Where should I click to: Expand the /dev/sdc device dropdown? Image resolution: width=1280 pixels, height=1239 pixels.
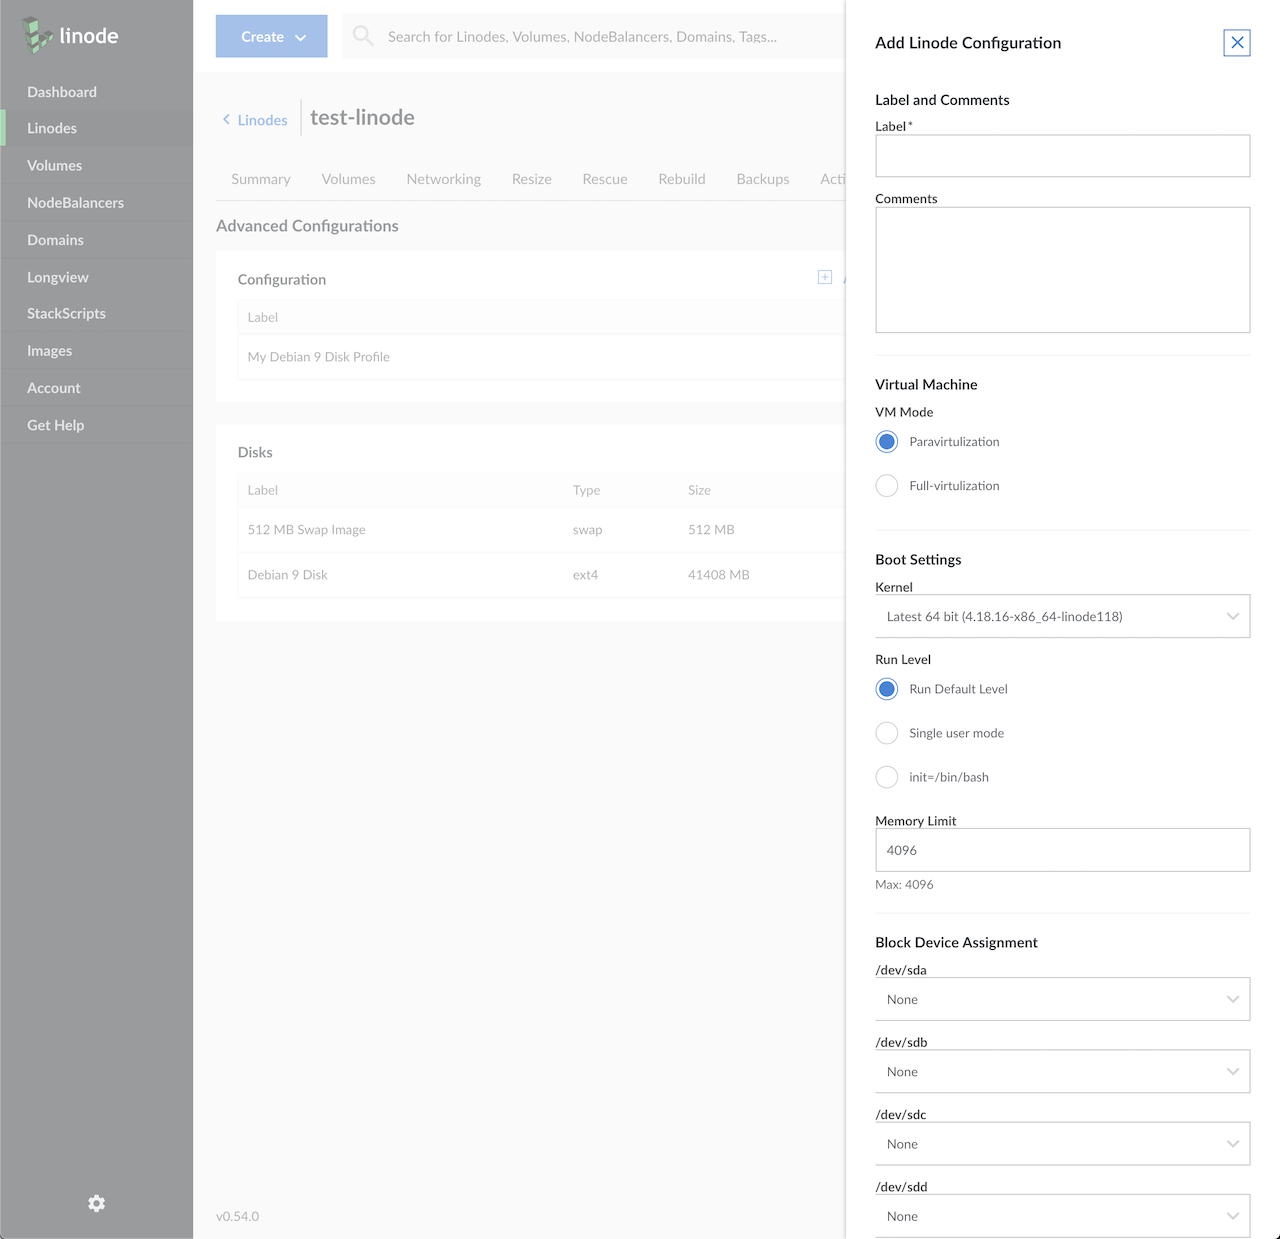click(1062, 1144)
